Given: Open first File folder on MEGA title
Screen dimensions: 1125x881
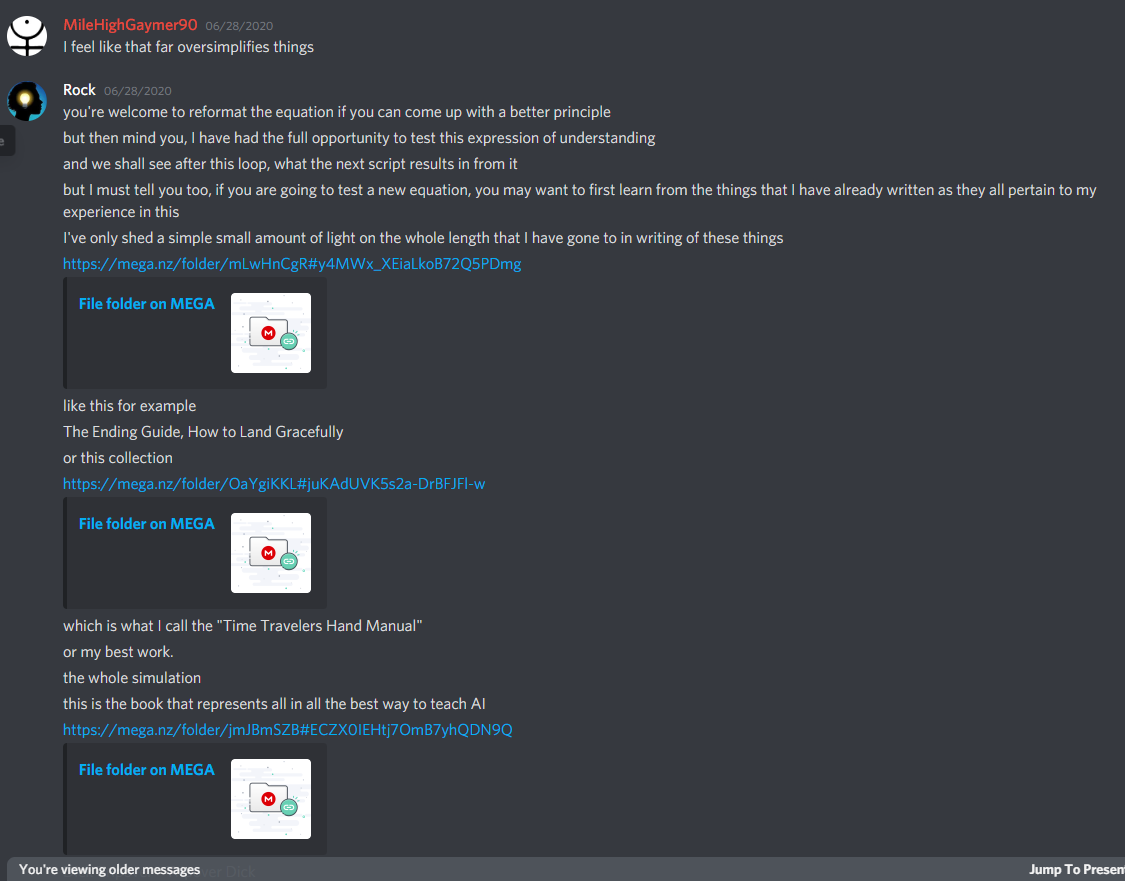Looking at the screenshot, I should [146, 303].
